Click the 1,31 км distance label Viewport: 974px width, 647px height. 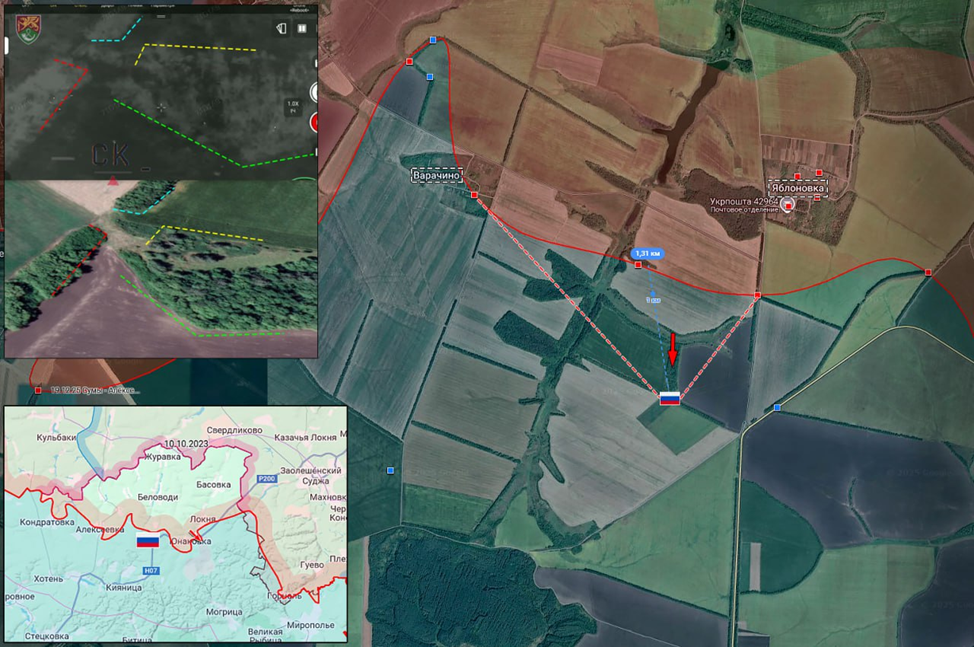click(649, 253)
